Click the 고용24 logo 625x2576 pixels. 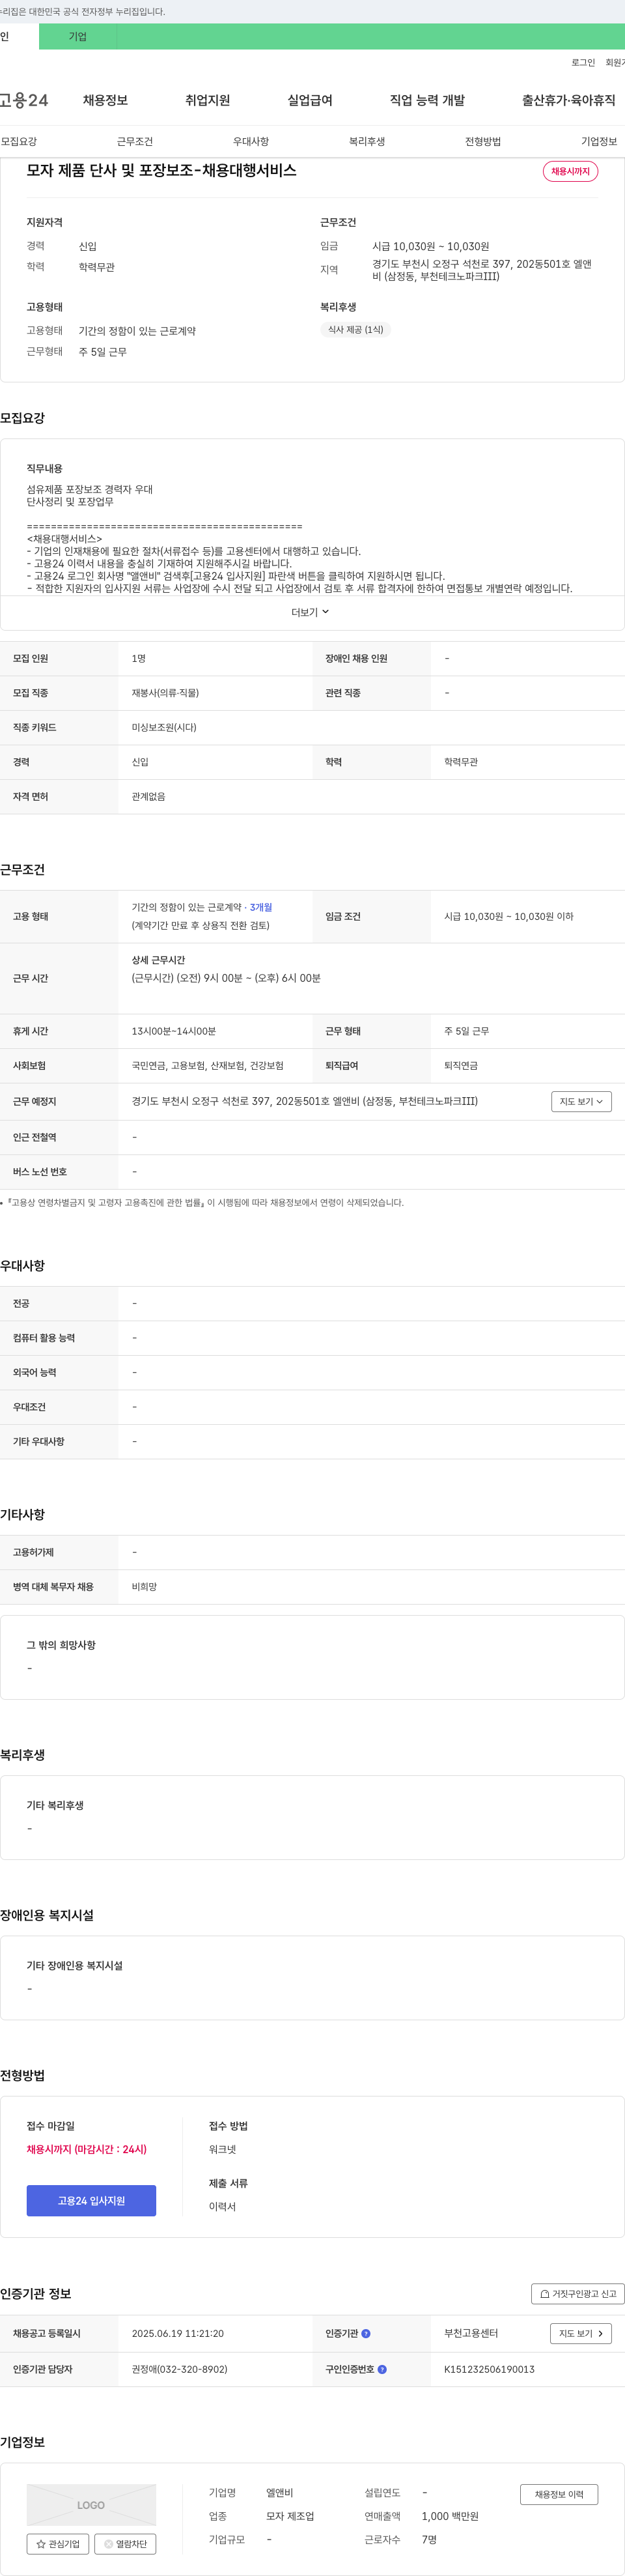coord(24,100)
